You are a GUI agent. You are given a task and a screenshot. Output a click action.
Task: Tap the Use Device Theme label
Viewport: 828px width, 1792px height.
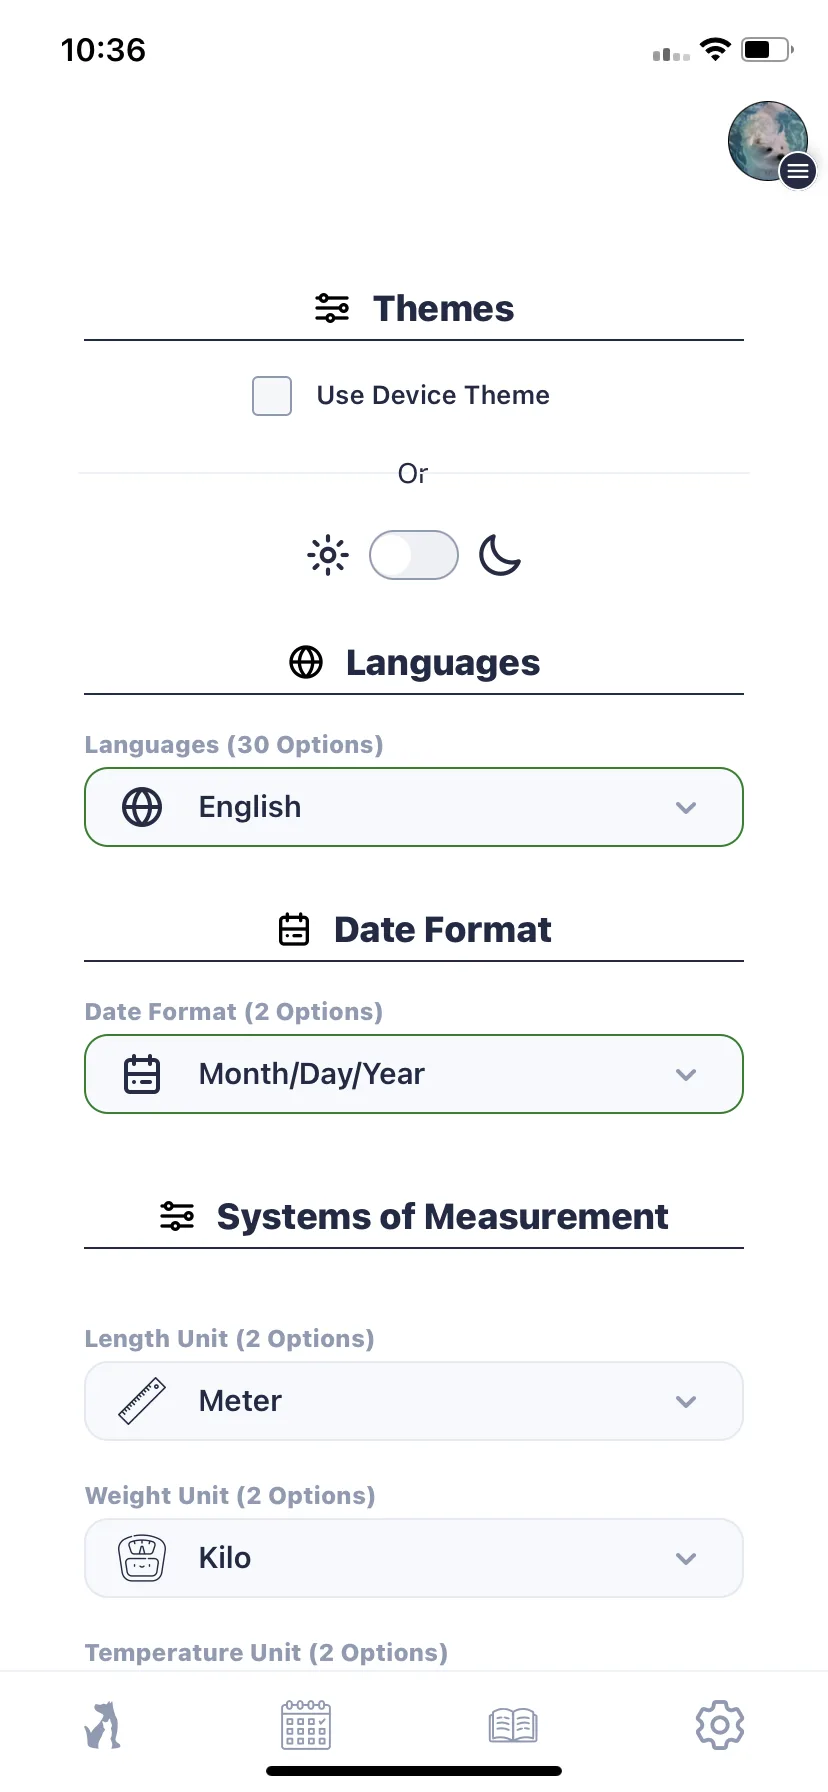coord(433,396)
